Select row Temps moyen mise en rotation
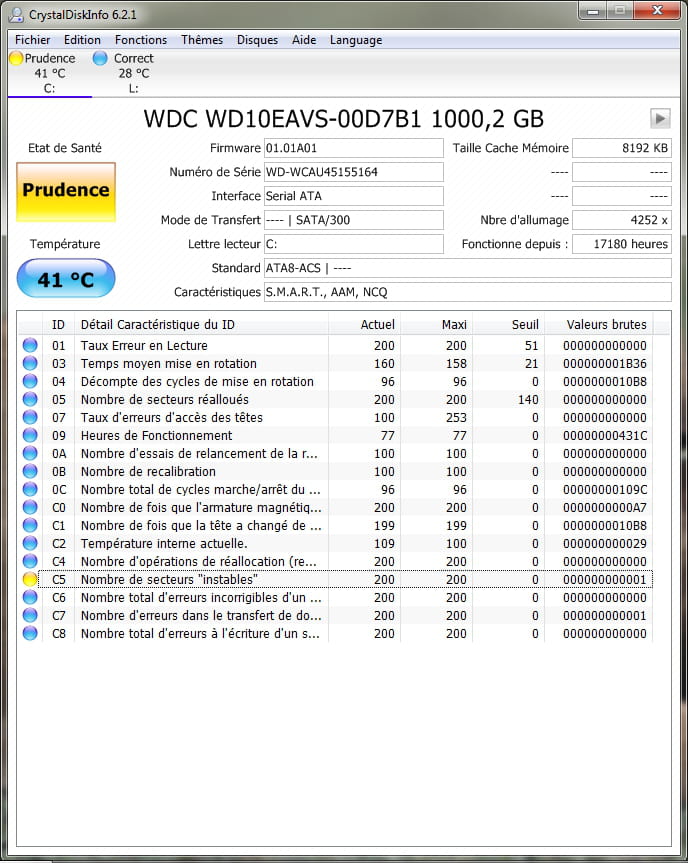Viewport: 688px width, 863px height. [x=336, y=364]
